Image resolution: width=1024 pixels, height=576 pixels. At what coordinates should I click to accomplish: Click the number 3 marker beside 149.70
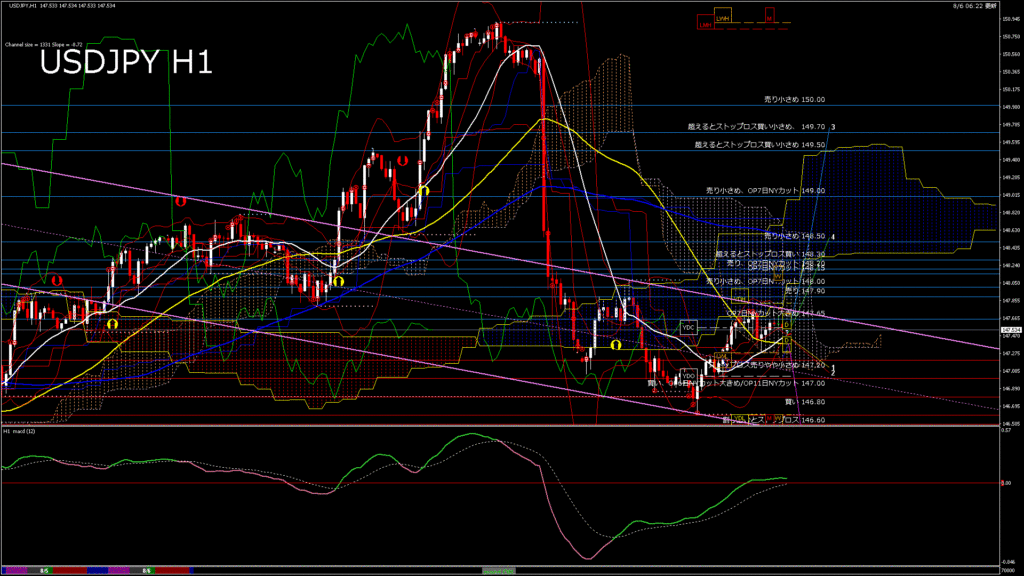(x=833, y=127)
